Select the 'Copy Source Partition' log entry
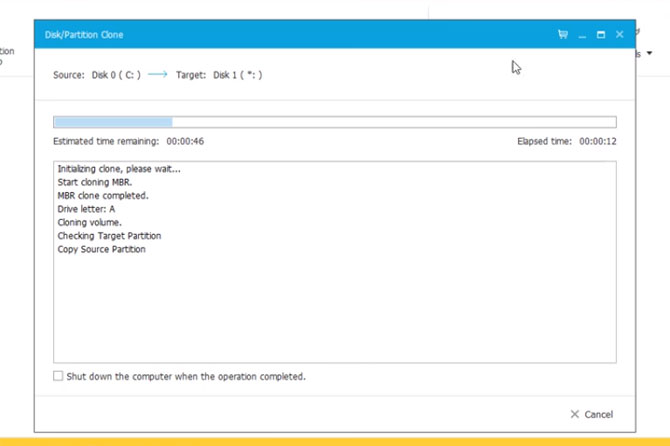The height and width of the screenshot is (446, 670). point(101,249)
